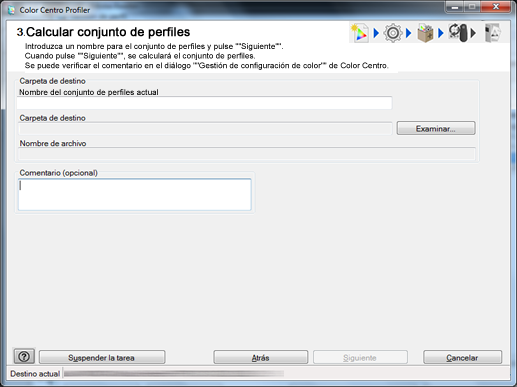The image size is (517, 387).
Task: Focus the Nombre del conjunto de perfiles actual field
Action: coord(204,103)
